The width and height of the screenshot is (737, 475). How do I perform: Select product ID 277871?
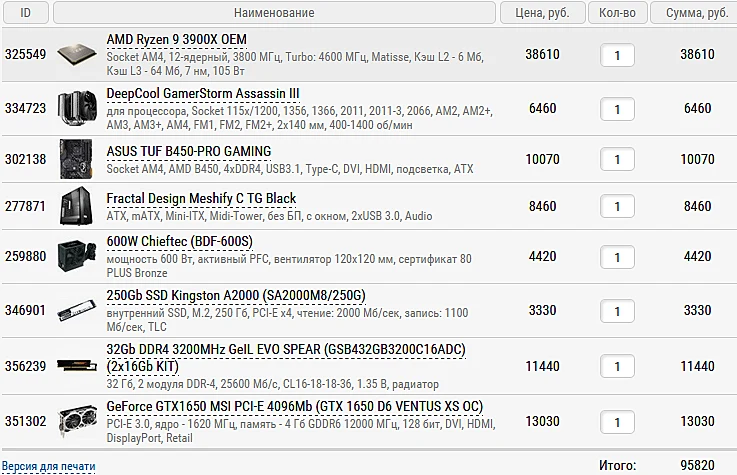click(x=25, y=206)
